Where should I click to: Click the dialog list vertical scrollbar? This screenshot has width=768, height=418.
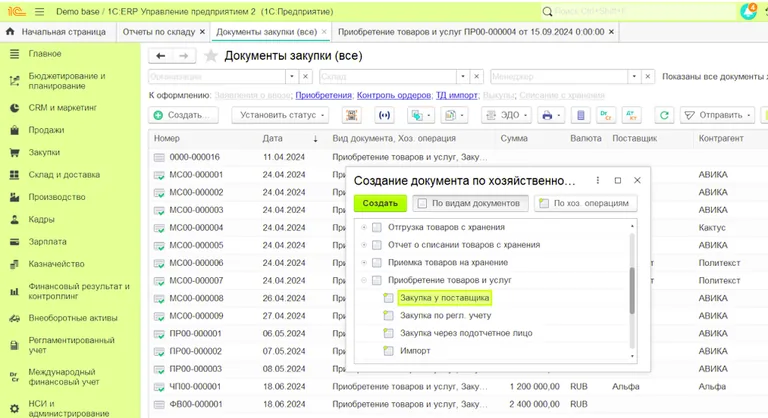(631, 290)
